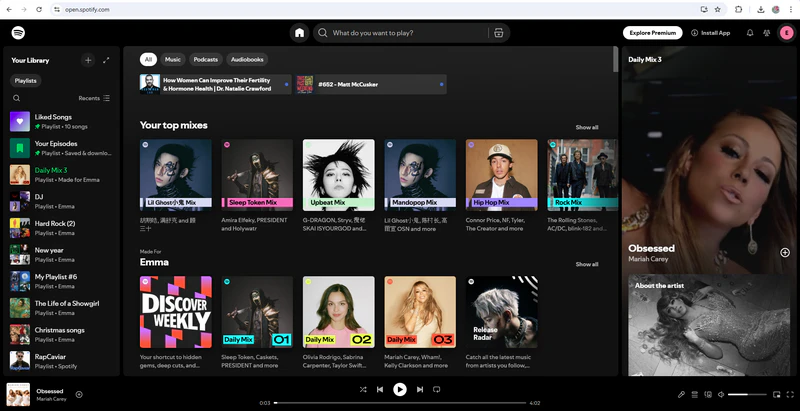Go to Home via house icon

[299, 33]
